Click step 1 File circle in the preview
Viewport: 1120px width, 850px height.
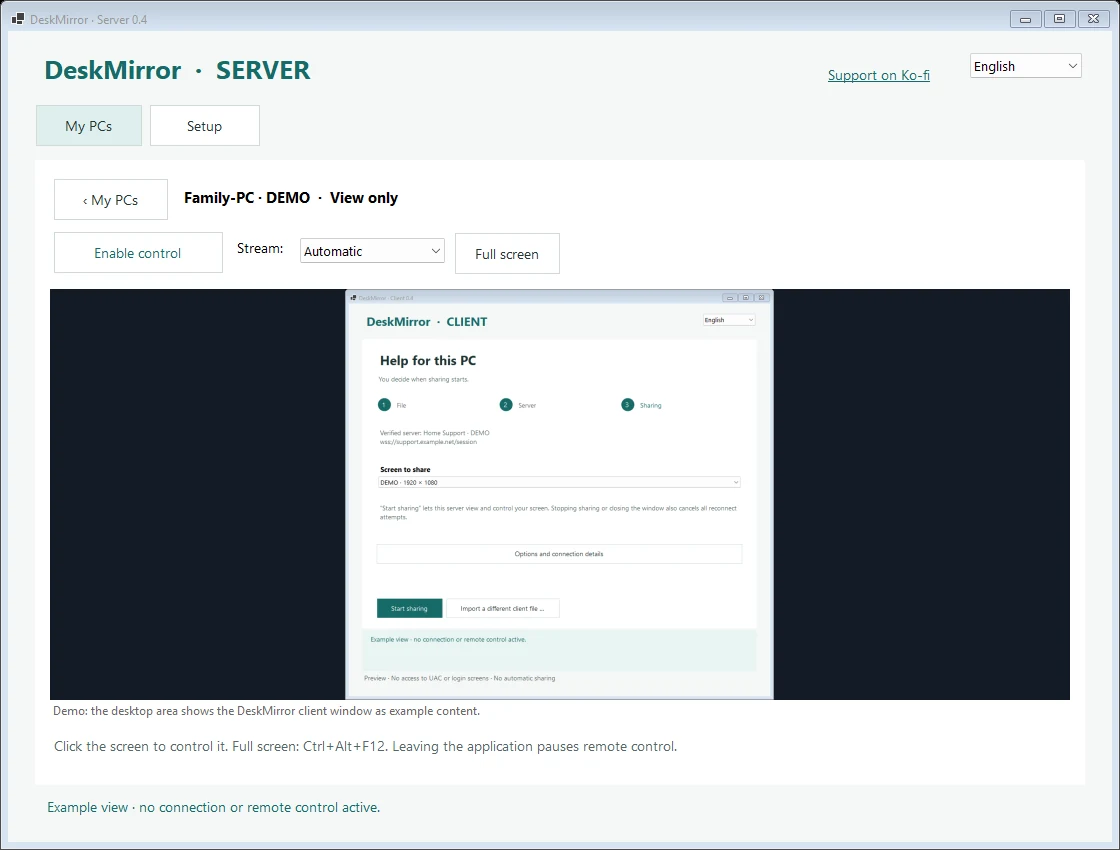point(384,405)
